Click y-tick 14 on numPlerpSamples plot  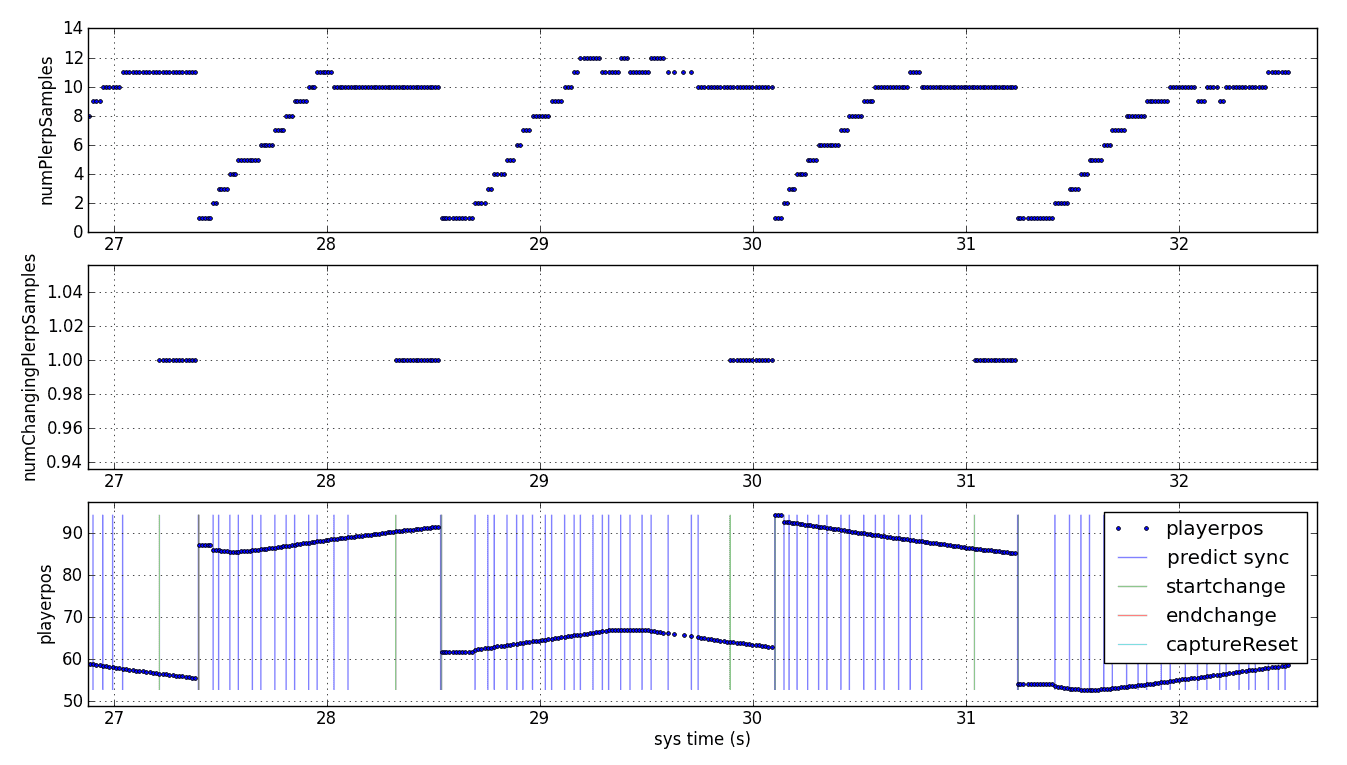pos(72,28)
